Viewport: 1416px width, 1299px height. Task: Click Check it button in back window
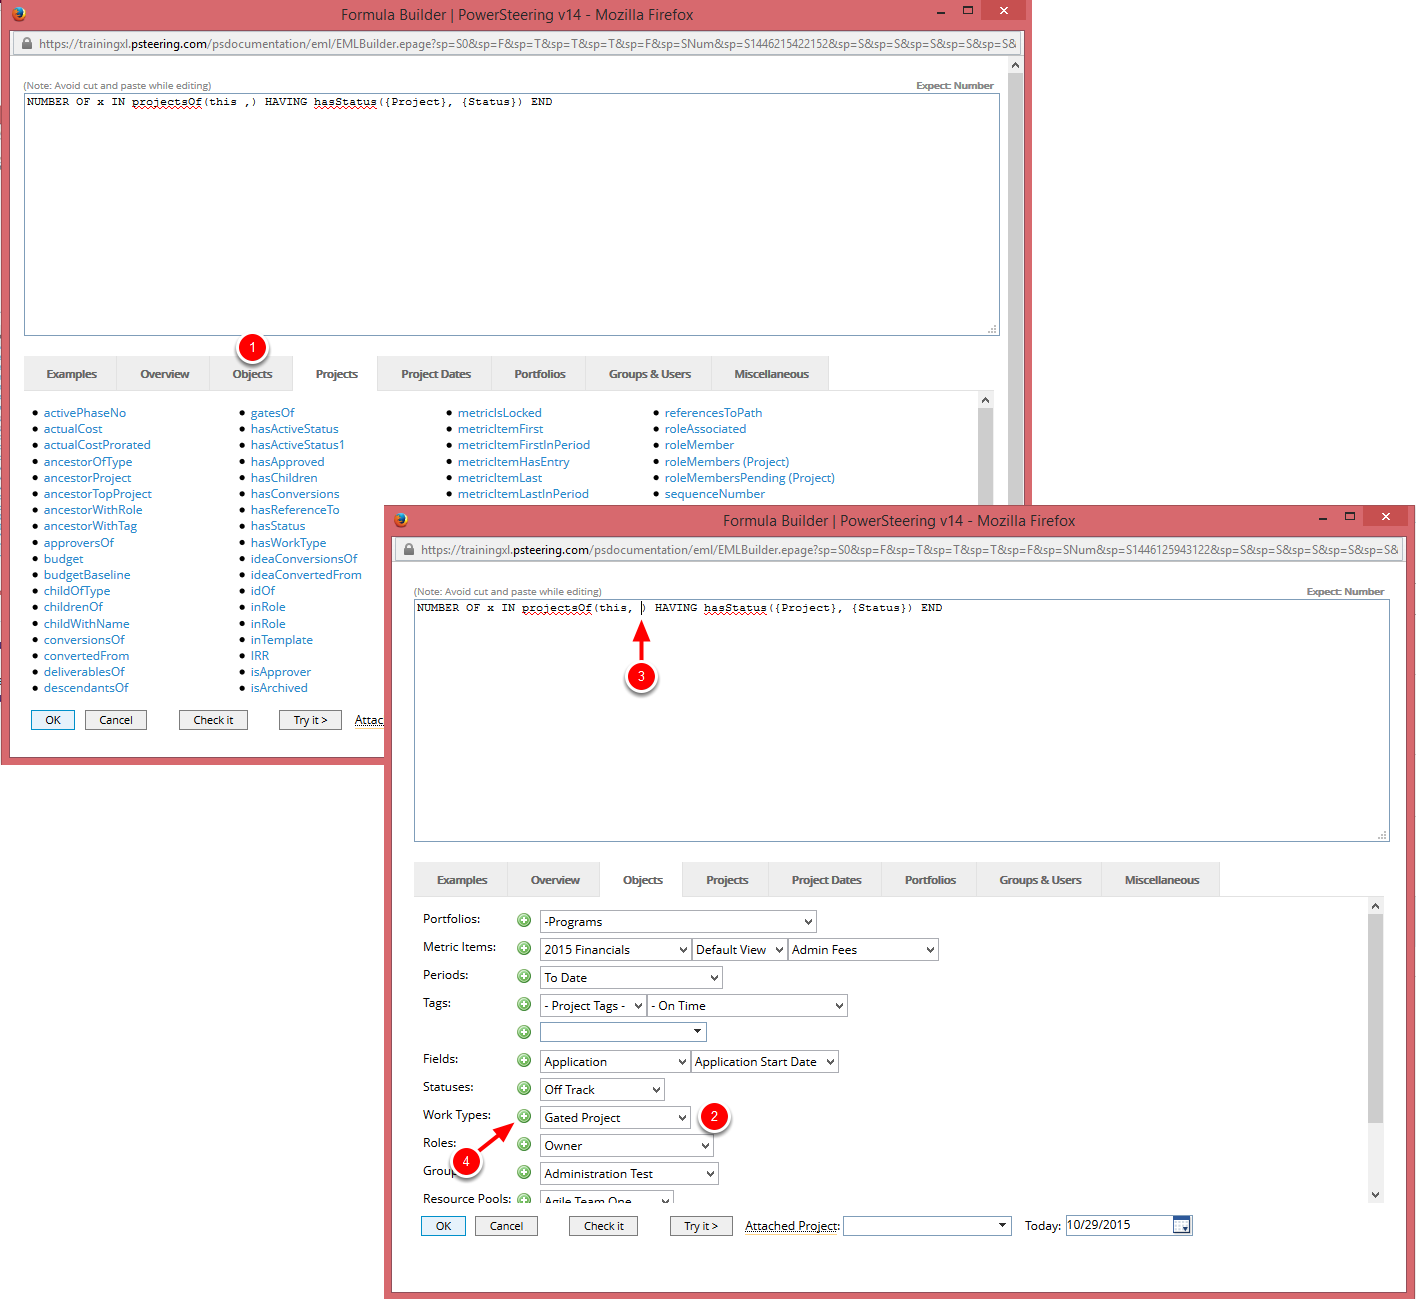pos(213,720)
